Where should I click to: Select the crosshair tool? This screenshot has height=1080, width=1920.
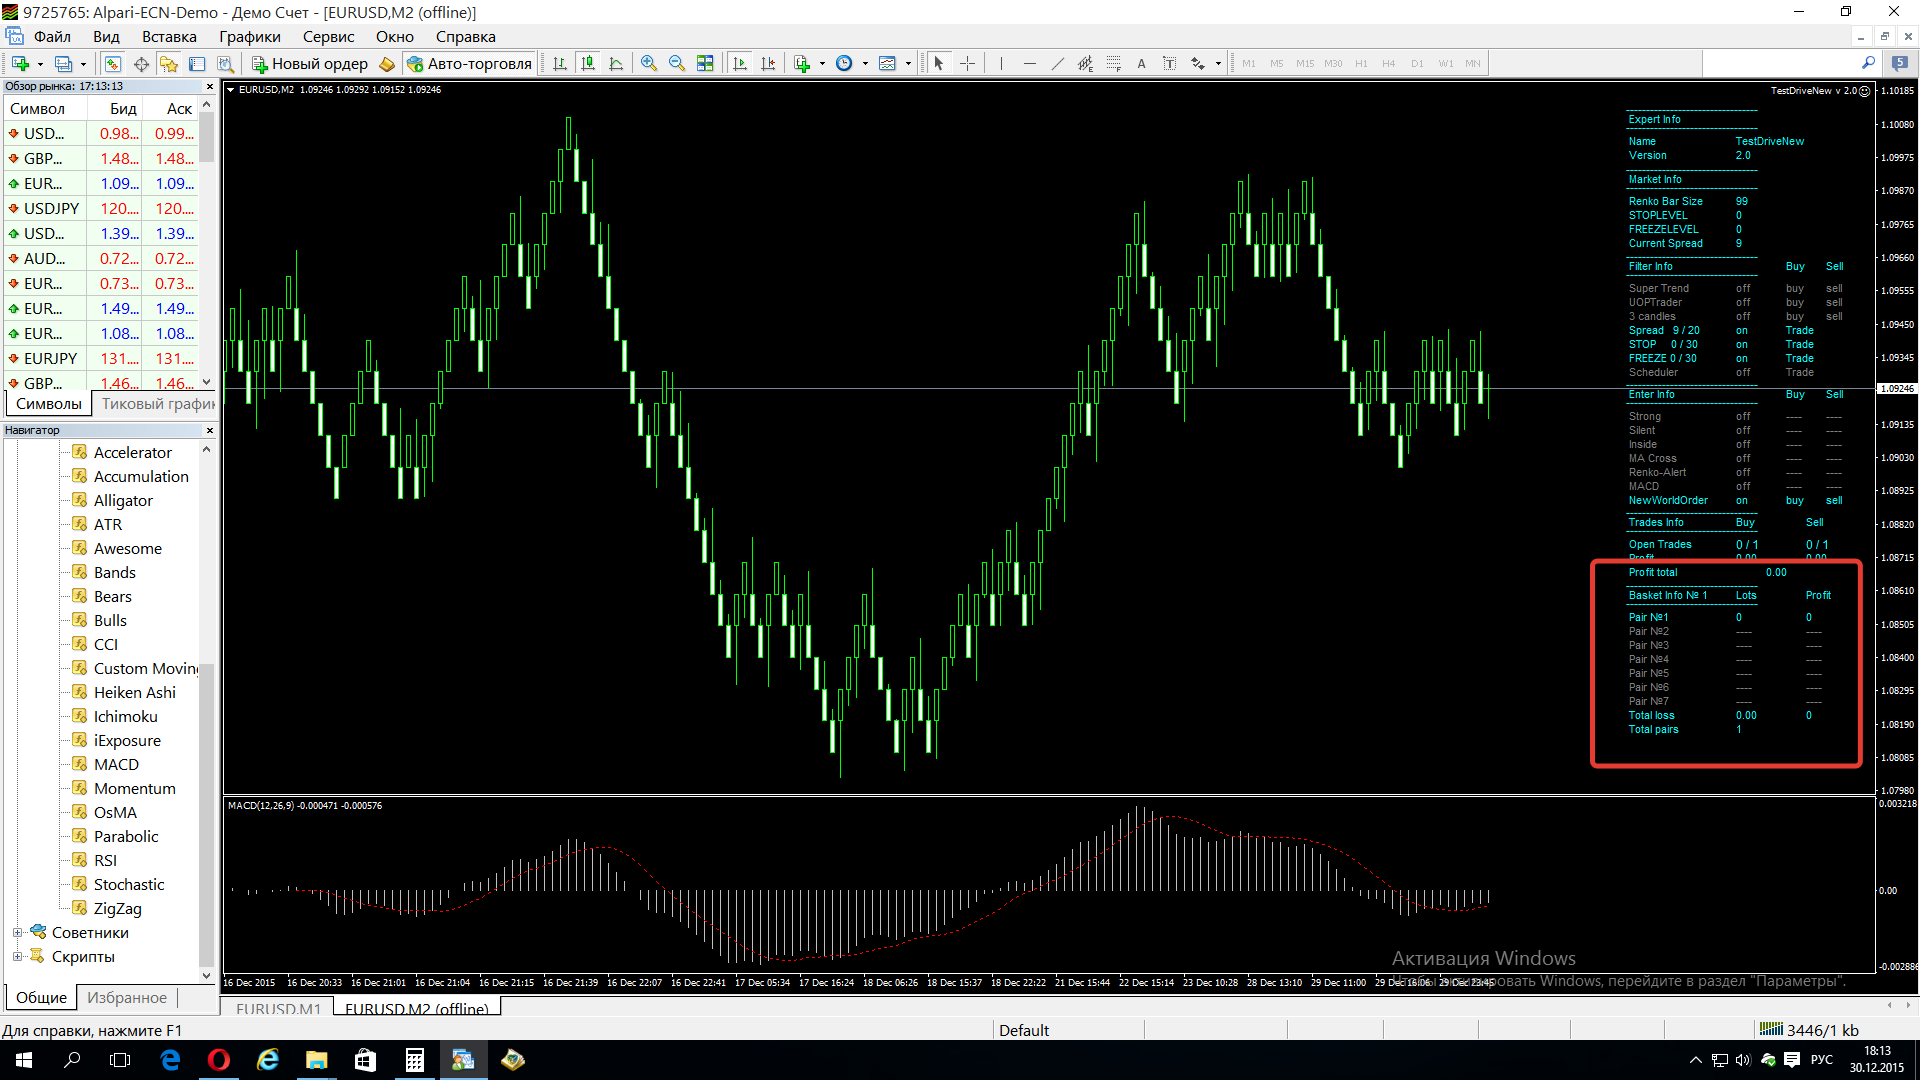tap(967, 63)
